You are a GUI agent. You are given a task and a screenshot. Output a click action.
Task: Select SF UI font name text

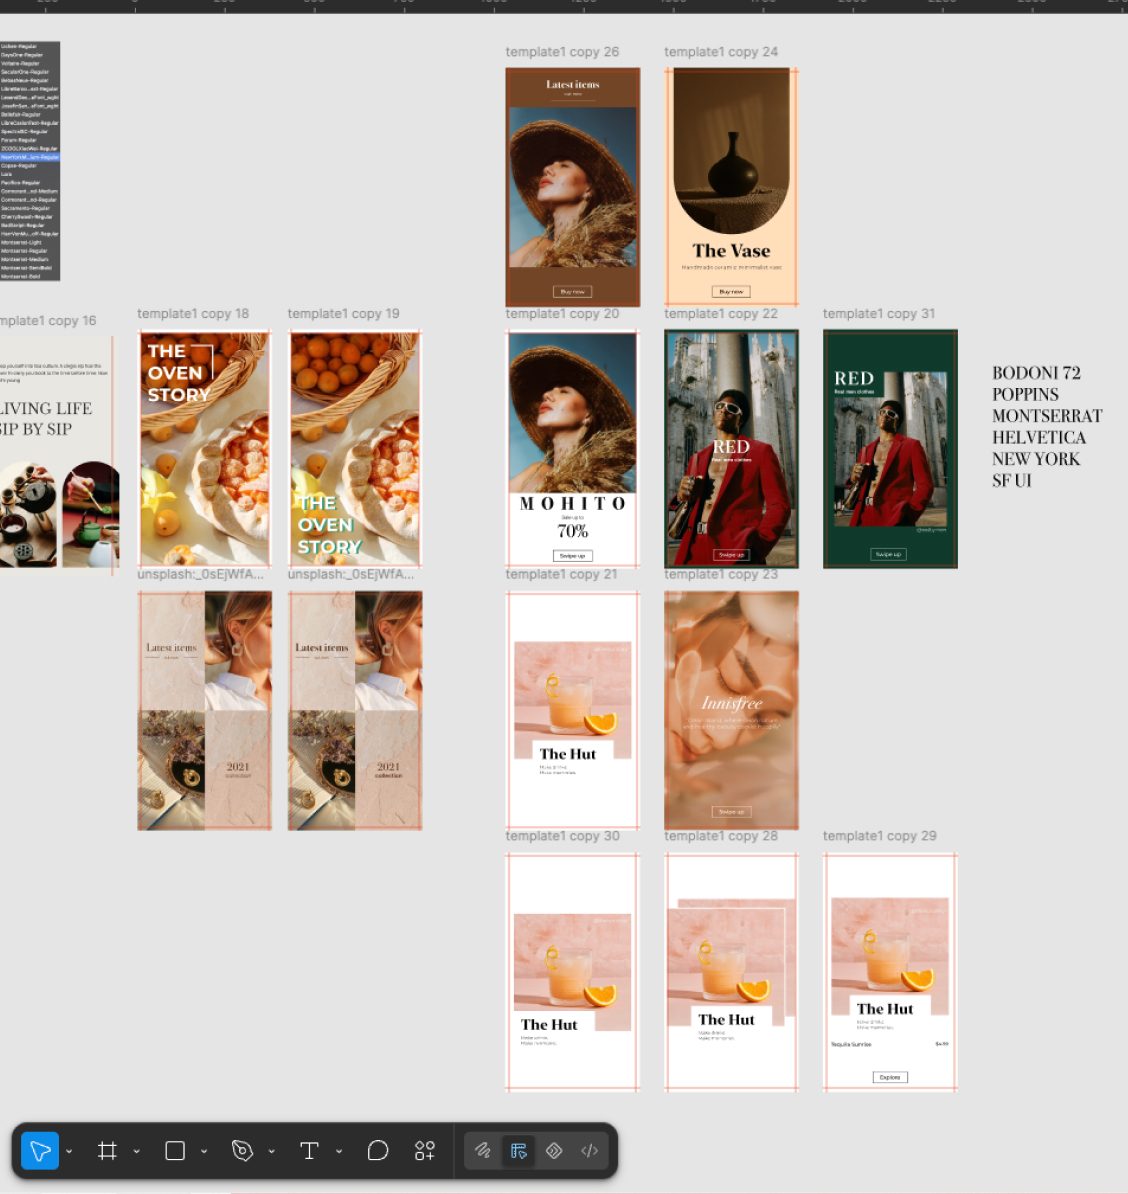tap(1011, 480)
